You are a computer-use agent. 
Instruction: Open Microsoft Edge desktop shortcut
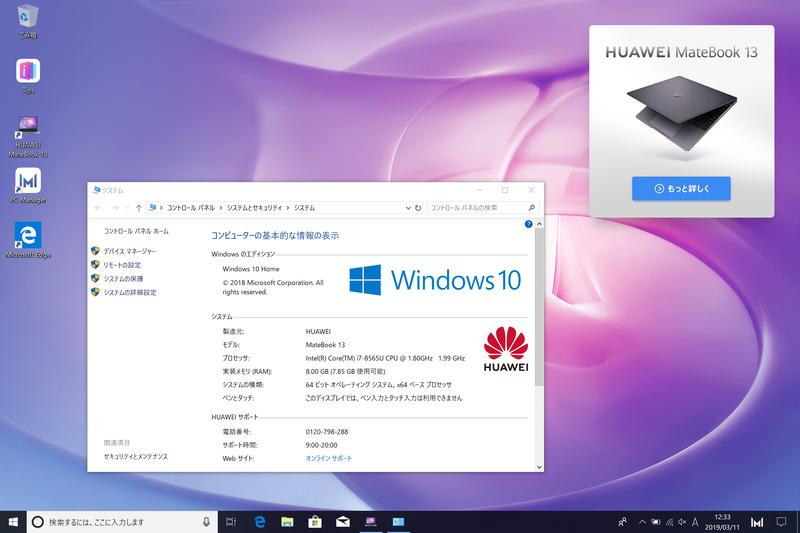[x=28, y=240]
